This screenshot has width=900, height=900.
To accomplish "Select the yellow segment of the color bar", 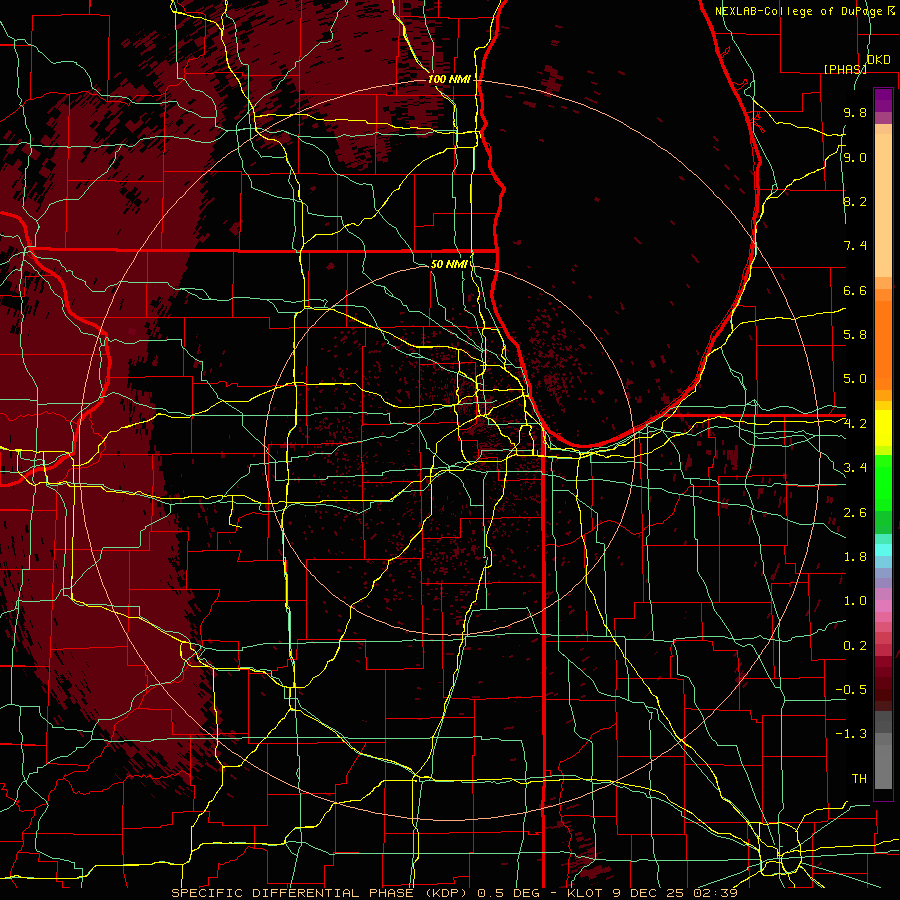I will coord(883,428).
